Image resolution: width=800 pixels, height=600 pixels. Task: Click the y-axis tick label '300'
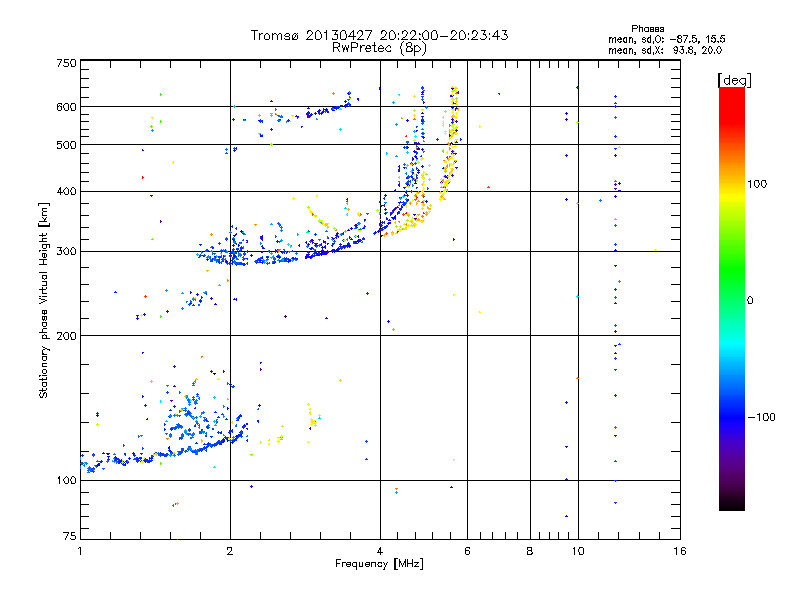66,252
